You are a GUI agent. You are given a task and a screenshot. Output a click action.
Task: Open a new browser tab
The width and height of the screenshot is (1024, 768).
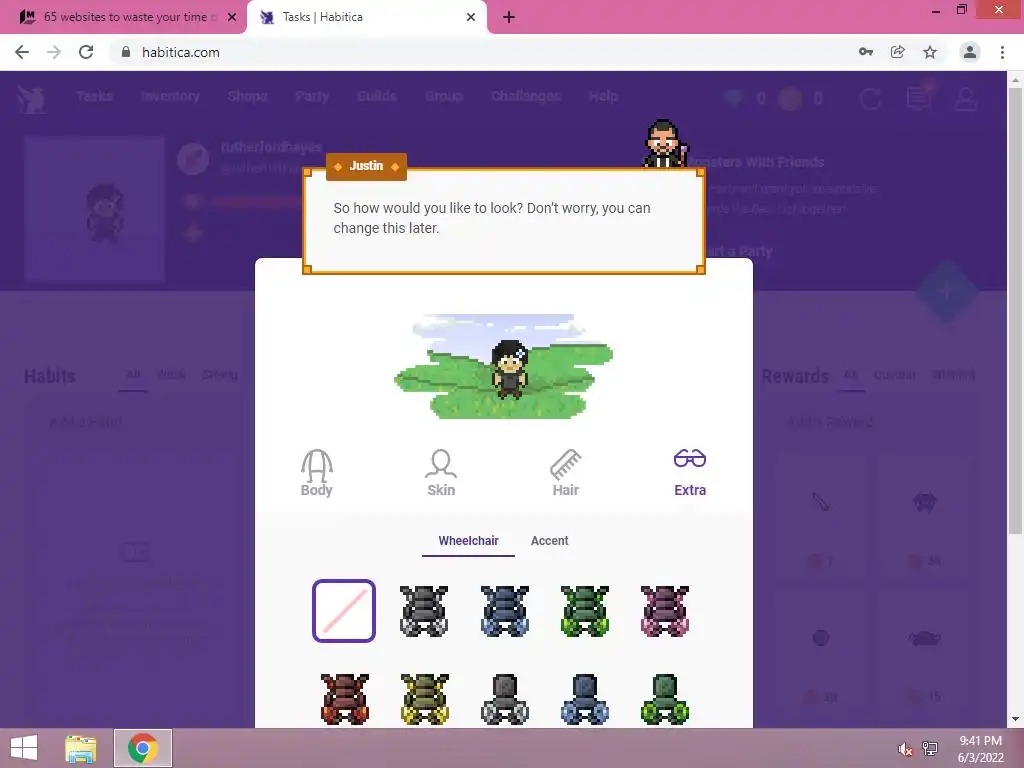pyautogui.click(x=508, y=17)
